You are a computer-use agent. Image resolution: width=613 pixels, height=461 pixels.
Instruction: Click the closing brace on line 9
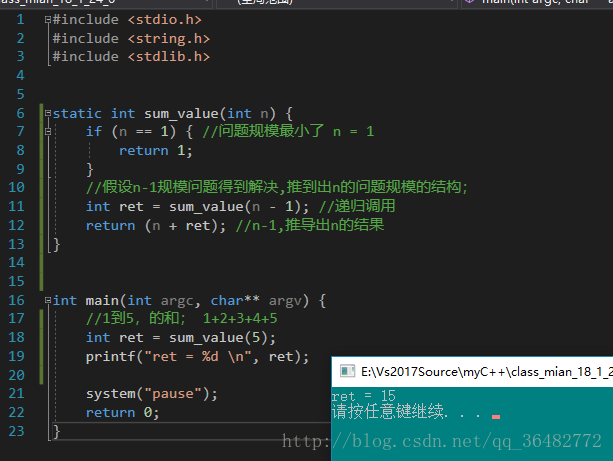(x=90, y=169)
